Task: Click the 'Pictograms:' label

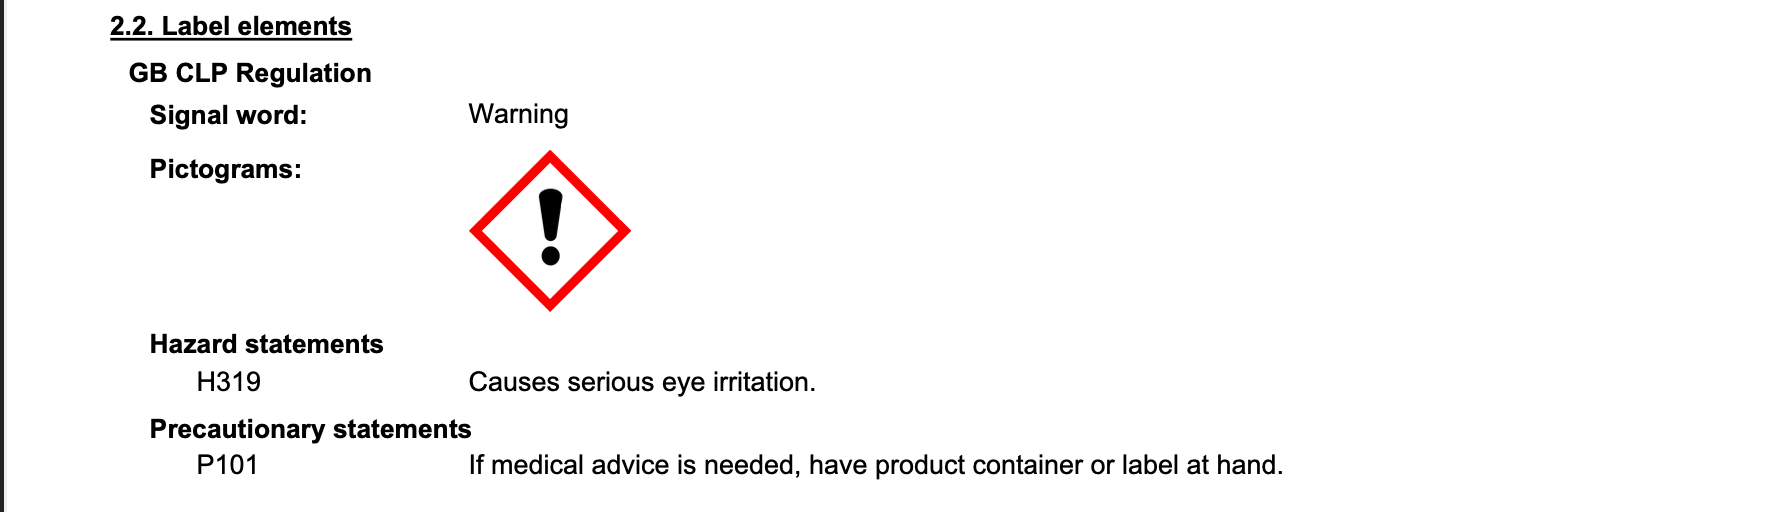Action: pyautogui.click(x=225, y=169)
